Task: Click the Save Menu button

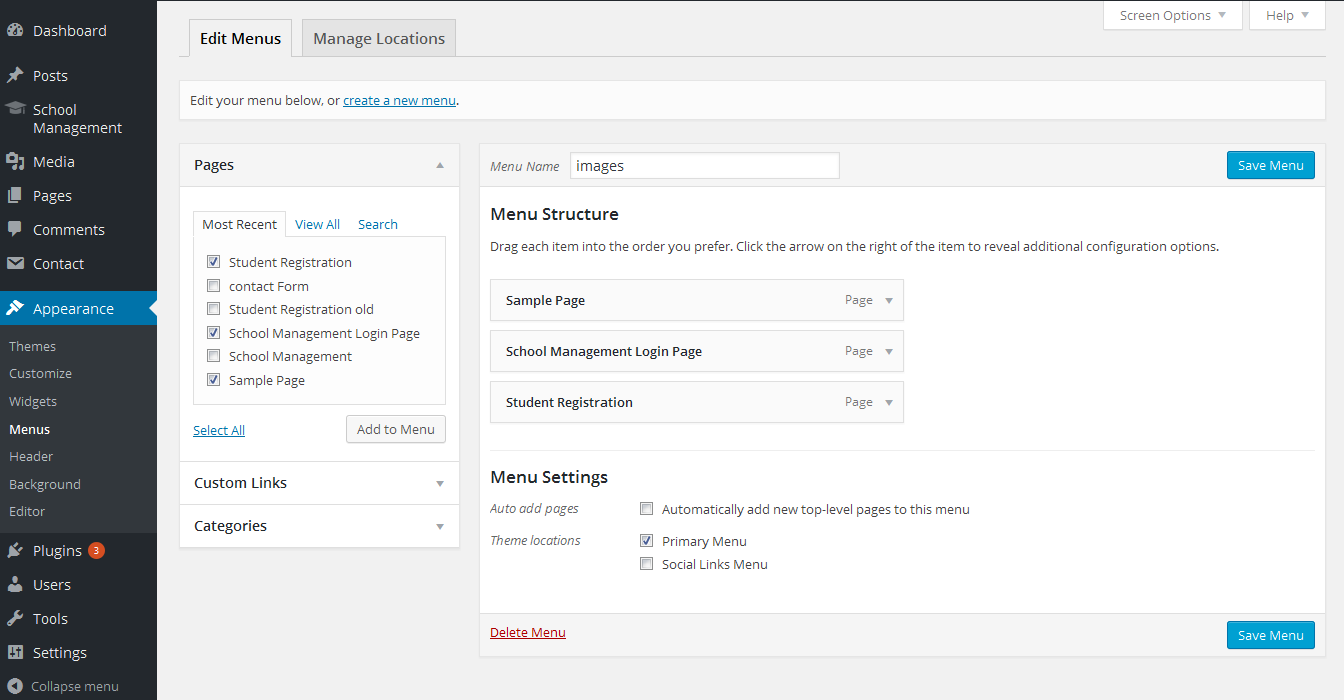Action: point(1270,165)
